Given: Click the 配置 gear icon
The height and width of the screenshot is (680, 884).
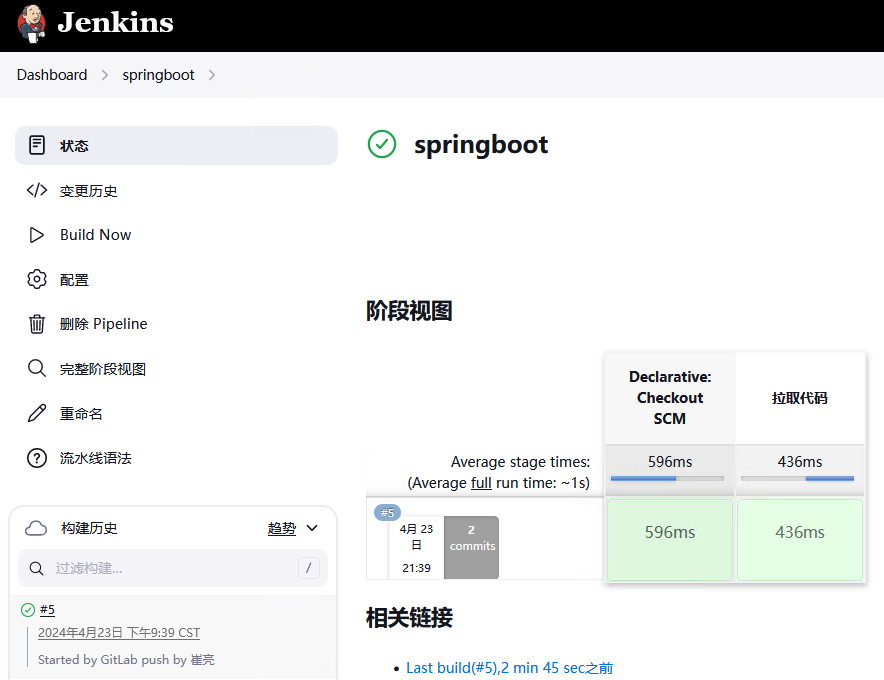Looking at the screenshot, I should 37,279.
